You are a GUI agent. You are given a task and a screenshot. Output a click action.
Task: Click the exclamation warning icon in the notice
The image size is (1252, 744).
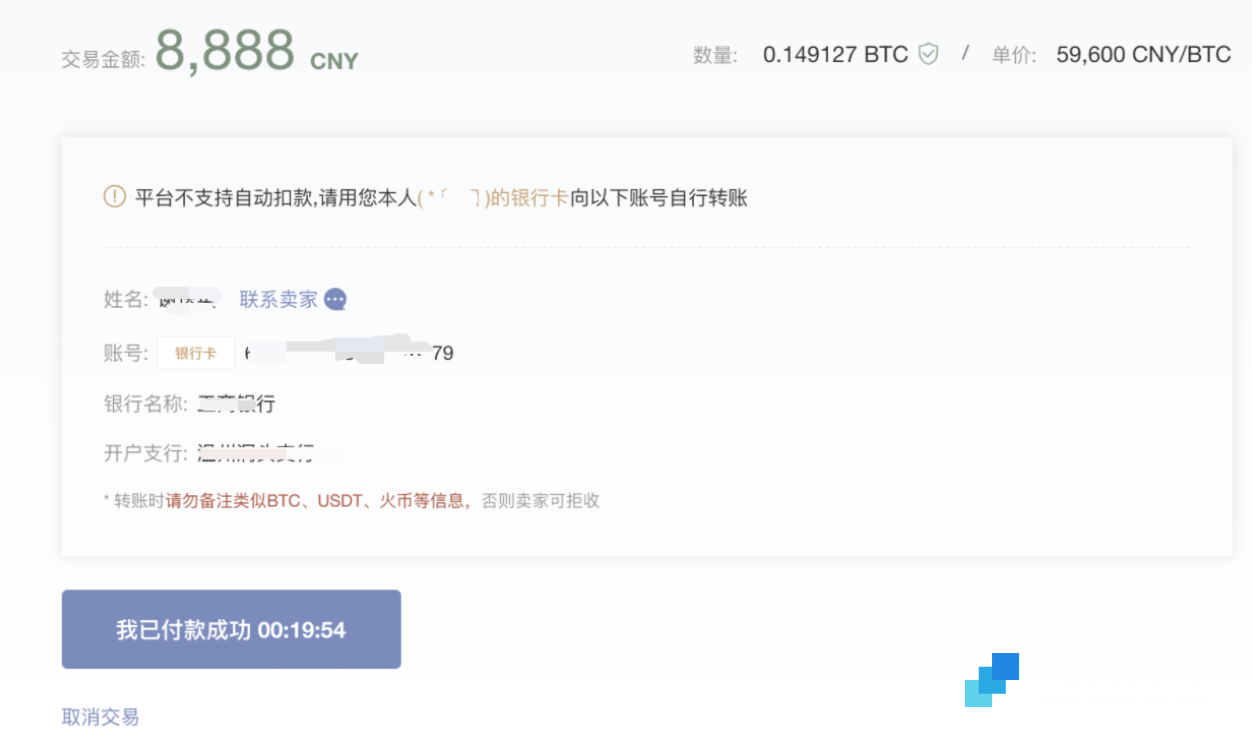coord(113,198)
